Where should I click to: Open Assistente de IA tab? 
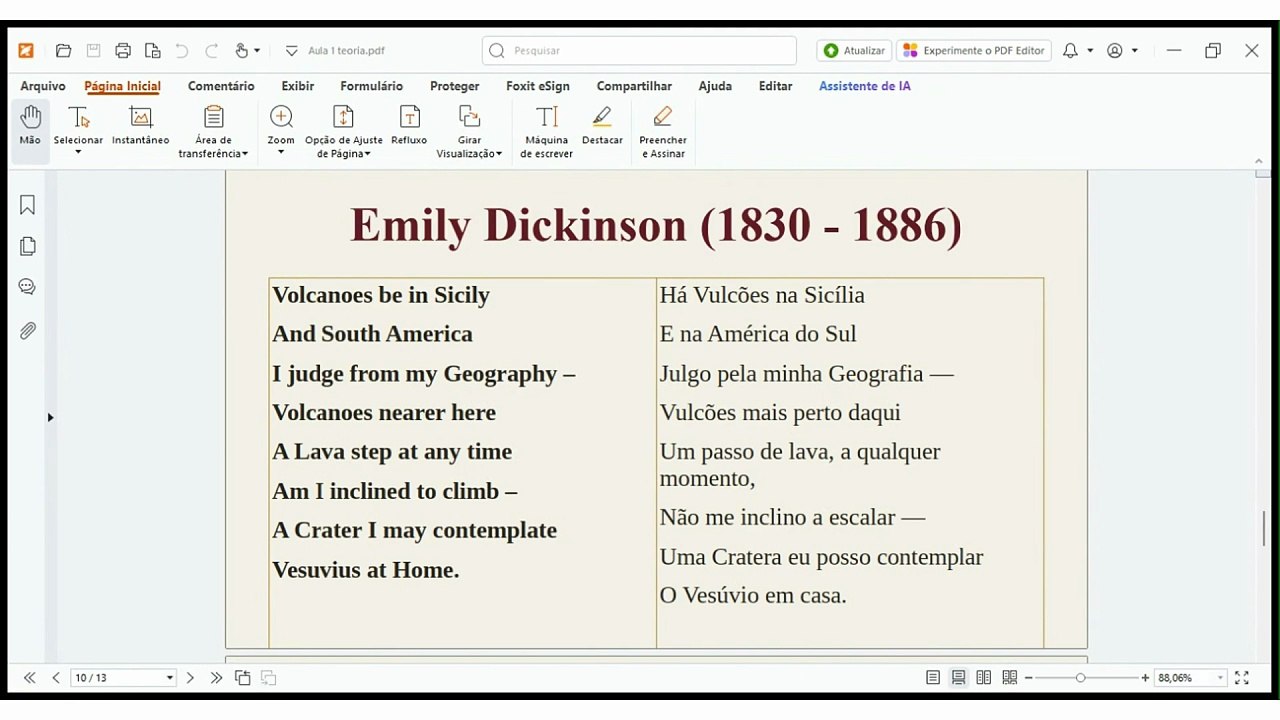pos(865,86)
